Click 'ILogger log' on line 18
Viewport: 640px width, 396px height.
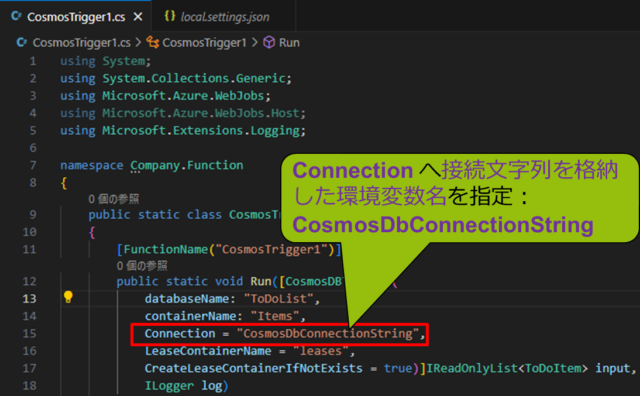(183, 386)
